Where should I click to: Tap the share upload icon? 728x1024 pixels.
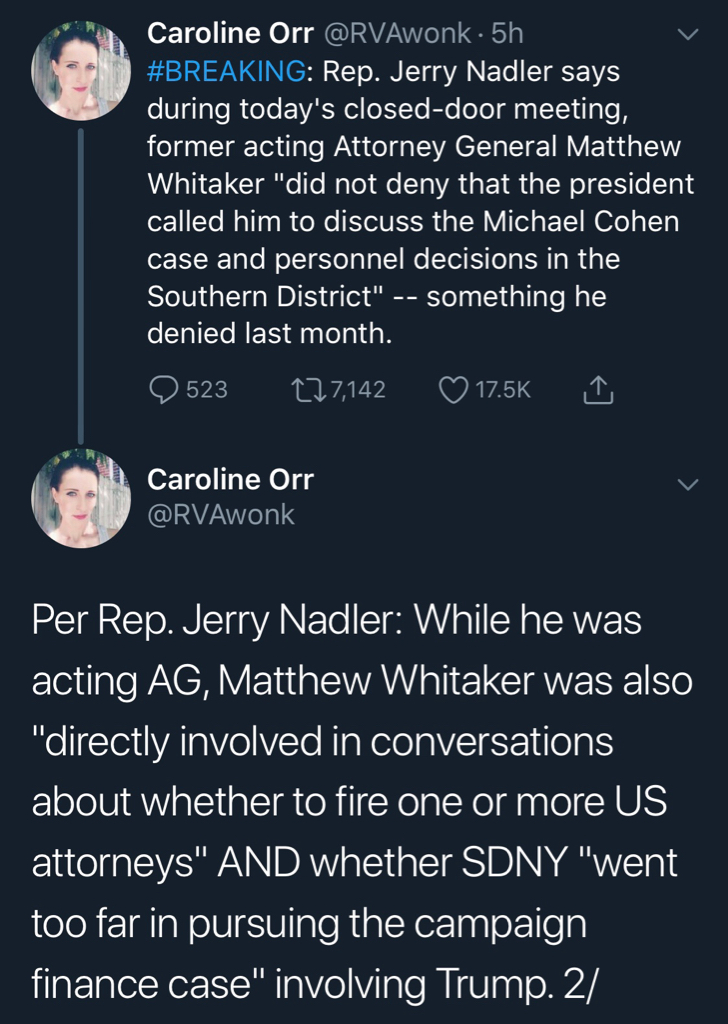point(597,391)
